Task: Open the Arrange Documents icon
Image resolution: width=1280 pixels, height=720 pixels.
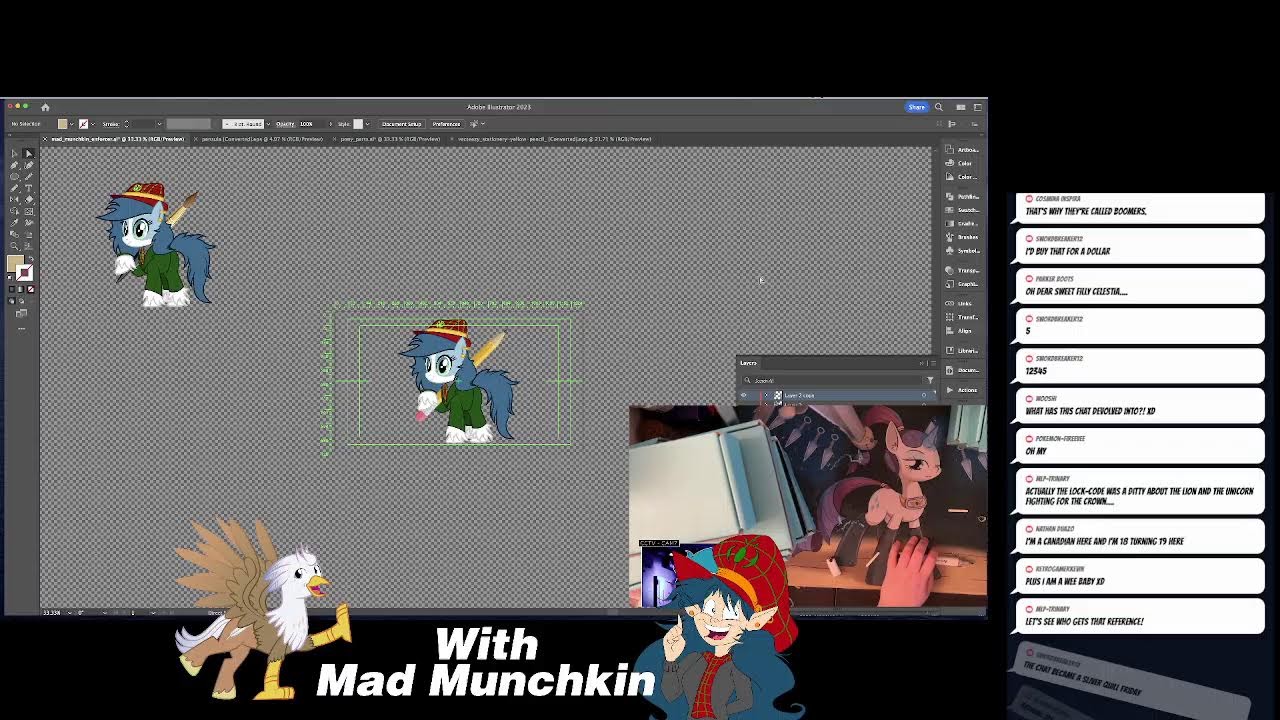Action: [x=960, y=107]
